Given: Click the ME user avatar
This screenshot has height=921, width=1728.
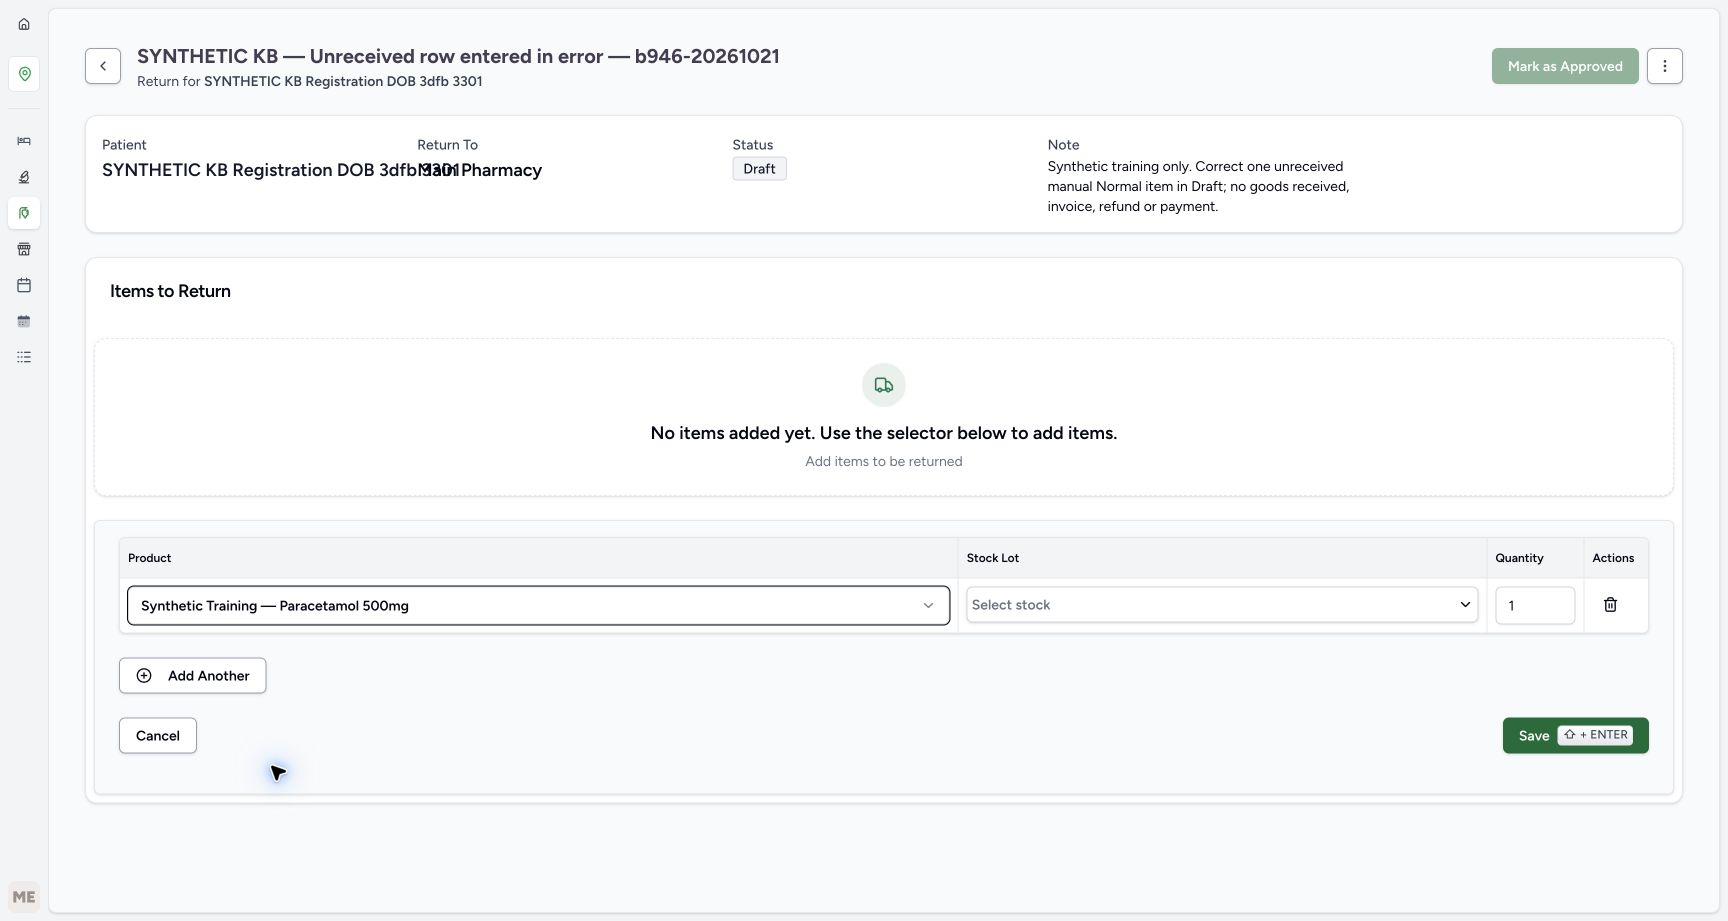Looking at the screenshot, I should 24,897.
